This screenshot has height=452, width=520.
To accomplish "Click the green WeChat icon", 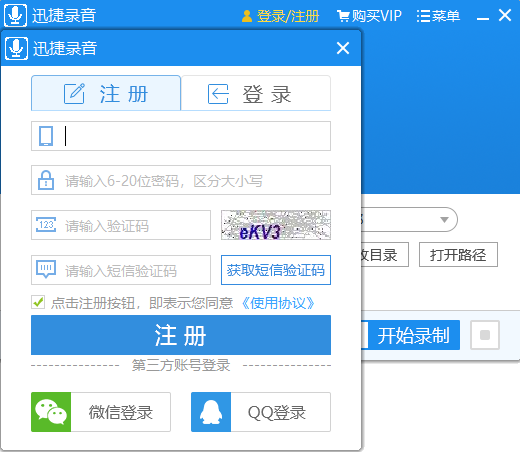I will [51, 412].
